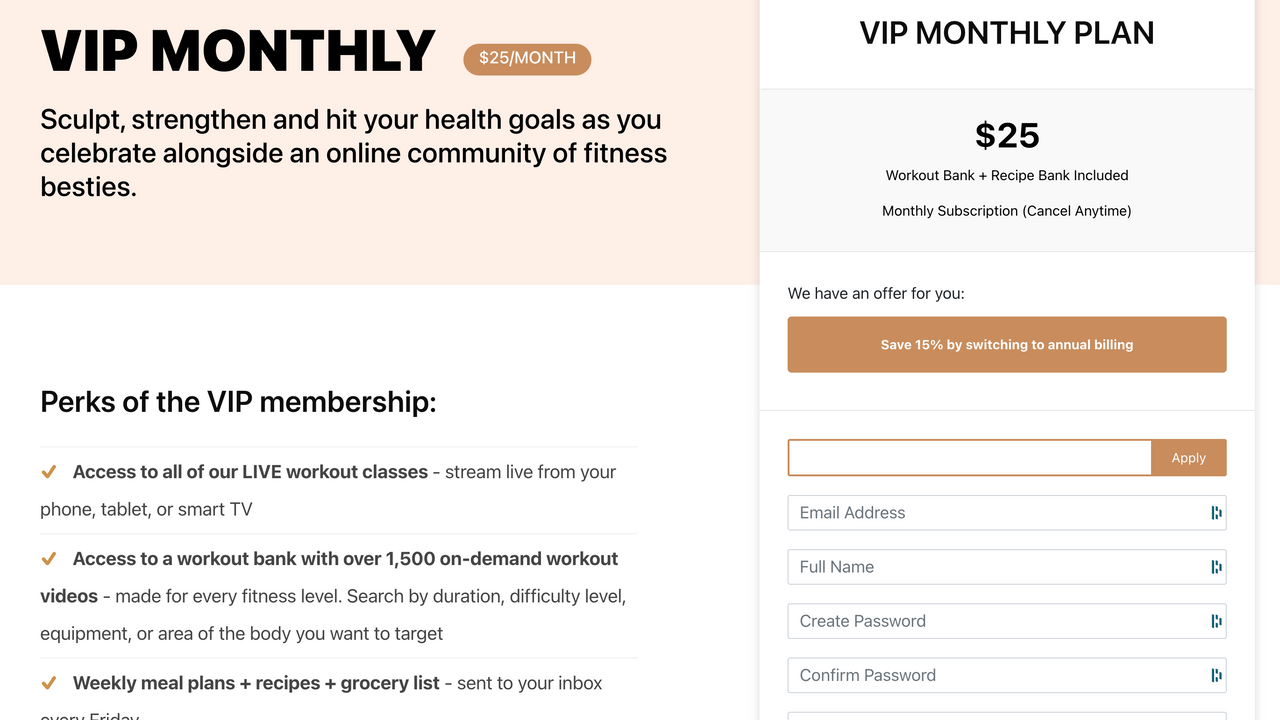1280x720 pixels.
Task: Click the $25/MONTH price badge
Action: (527, 59)
